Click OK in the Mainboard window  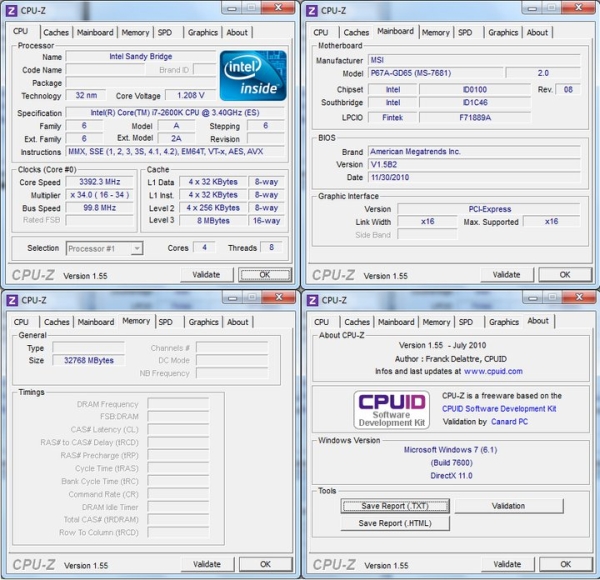pyautogui.click(x=564, y=274)
